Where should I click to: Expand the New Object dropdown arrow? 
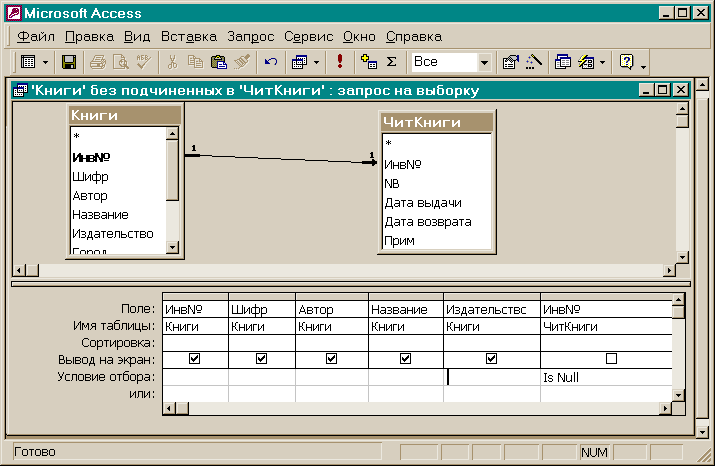click(602, 62)
